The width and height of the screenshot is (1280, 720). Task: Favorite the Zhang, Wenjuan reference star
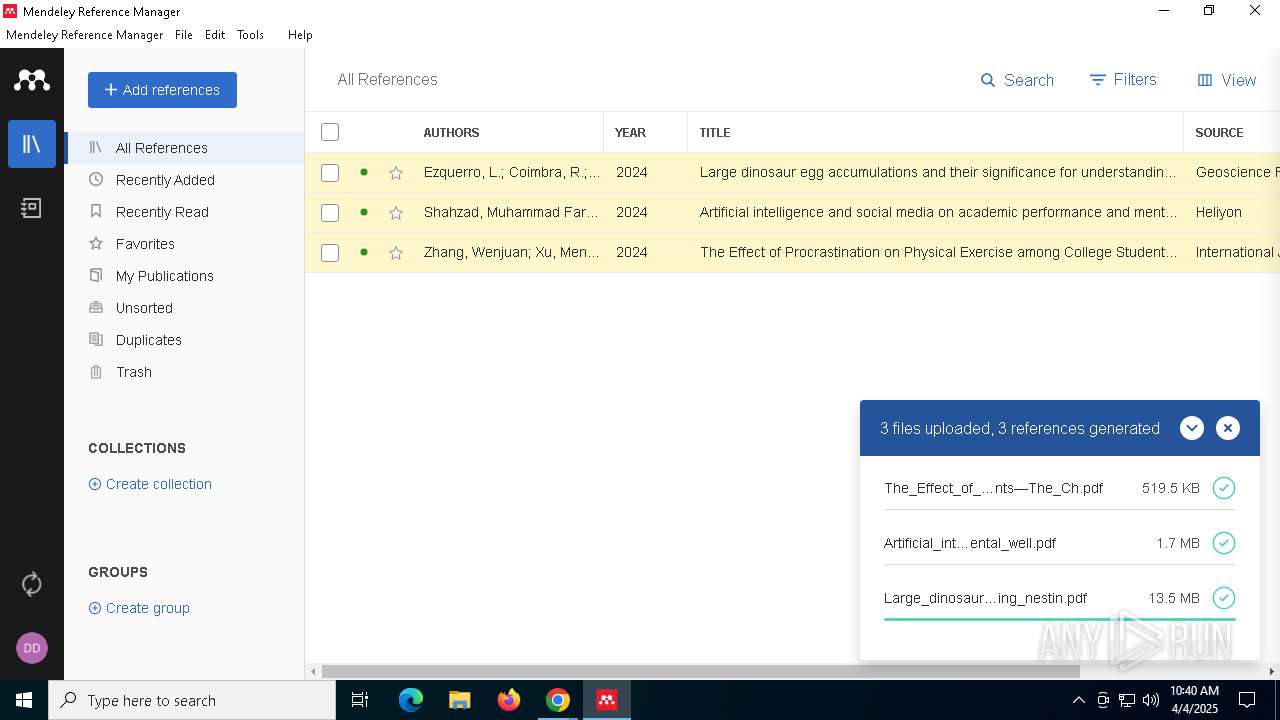[396, 253]
